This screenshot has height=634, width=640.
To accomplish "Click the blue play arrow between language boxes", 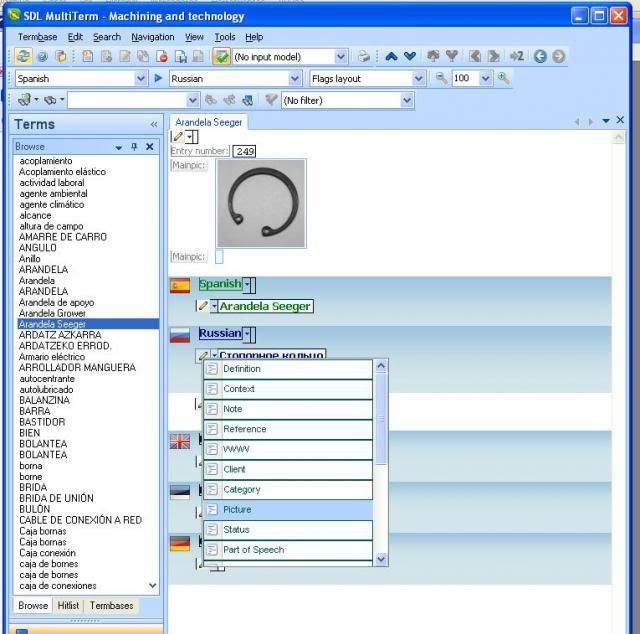I will 158,78.
